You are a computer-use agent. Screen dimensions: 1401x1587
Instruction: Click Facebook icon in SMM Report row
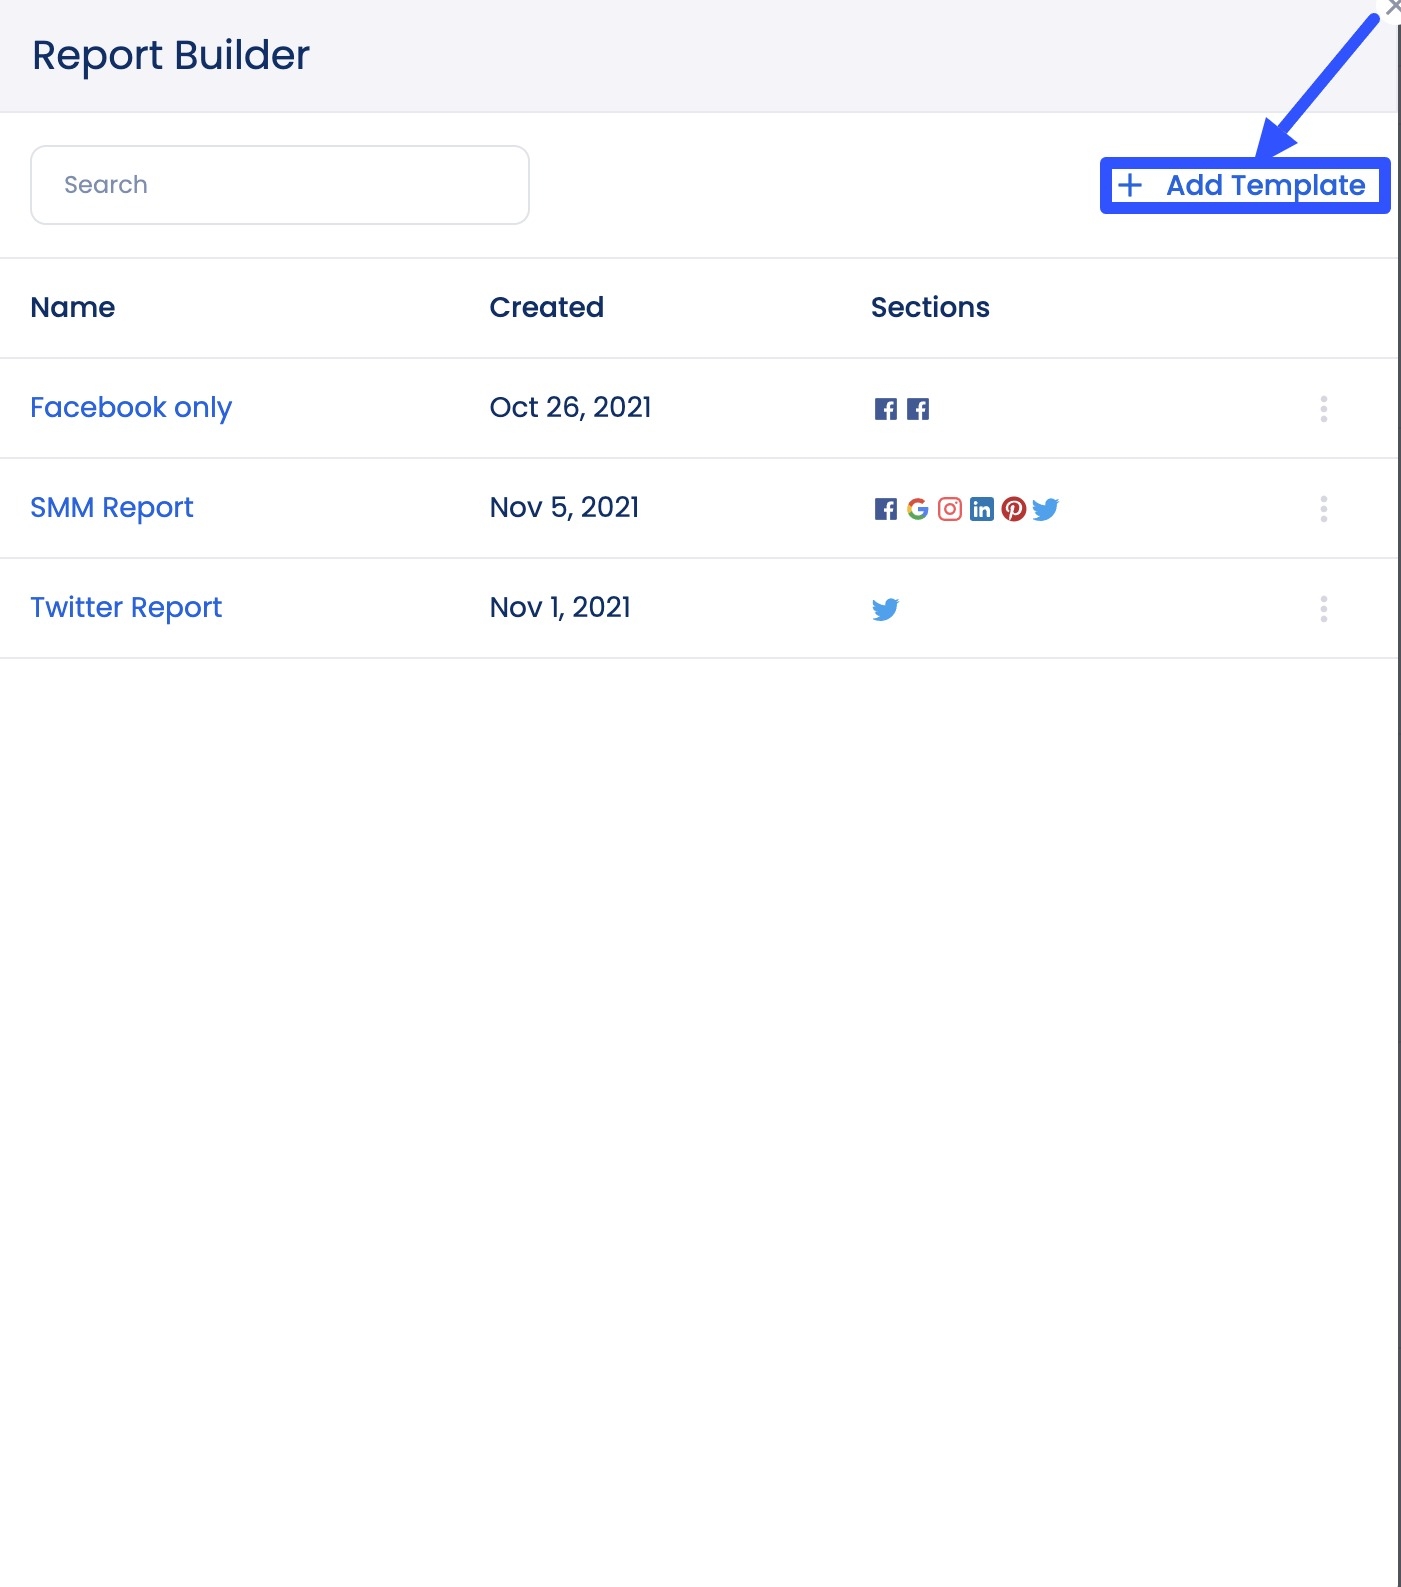pos(886,509)
